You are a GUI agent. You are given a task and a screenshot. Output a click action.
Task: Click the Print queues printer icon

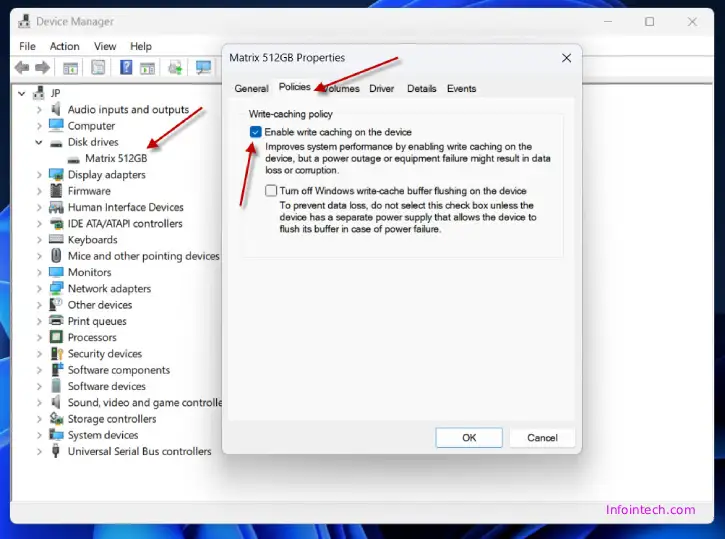pos(56,320)
